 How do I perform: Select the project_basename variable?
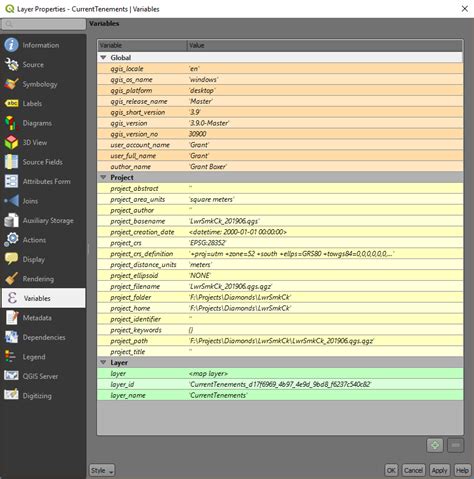click(280, 221)
